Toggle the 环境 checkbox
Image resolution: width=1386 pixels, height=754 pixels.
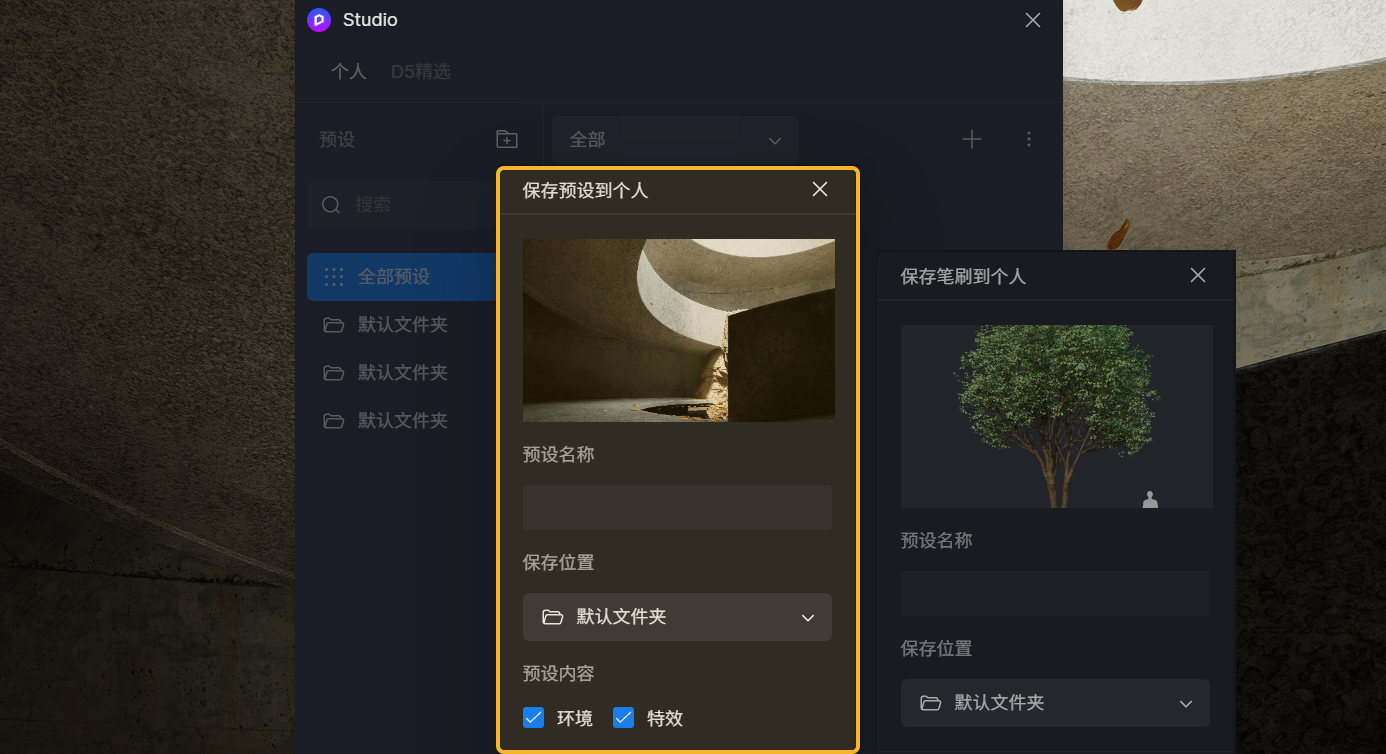point(533,717)
